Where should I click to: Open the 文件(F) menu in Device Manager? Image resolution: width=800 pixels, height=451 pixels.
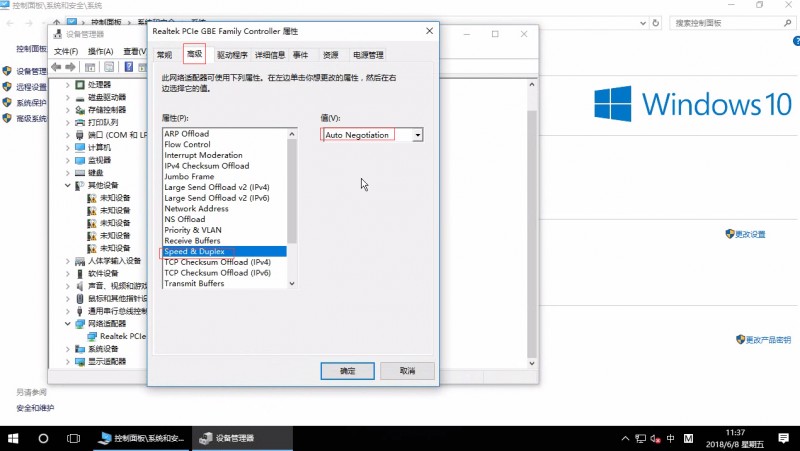pyautogui.click(x=66, y=52)
